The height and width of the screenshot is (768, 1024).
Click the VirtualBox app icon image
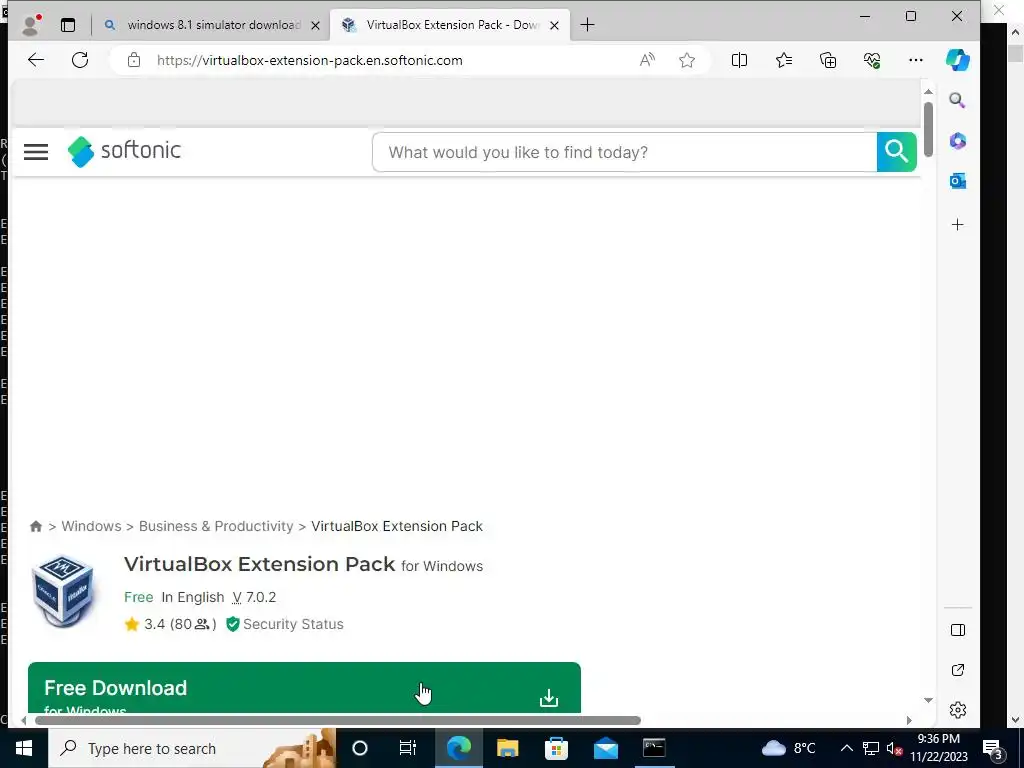click(x=63, y=591)
